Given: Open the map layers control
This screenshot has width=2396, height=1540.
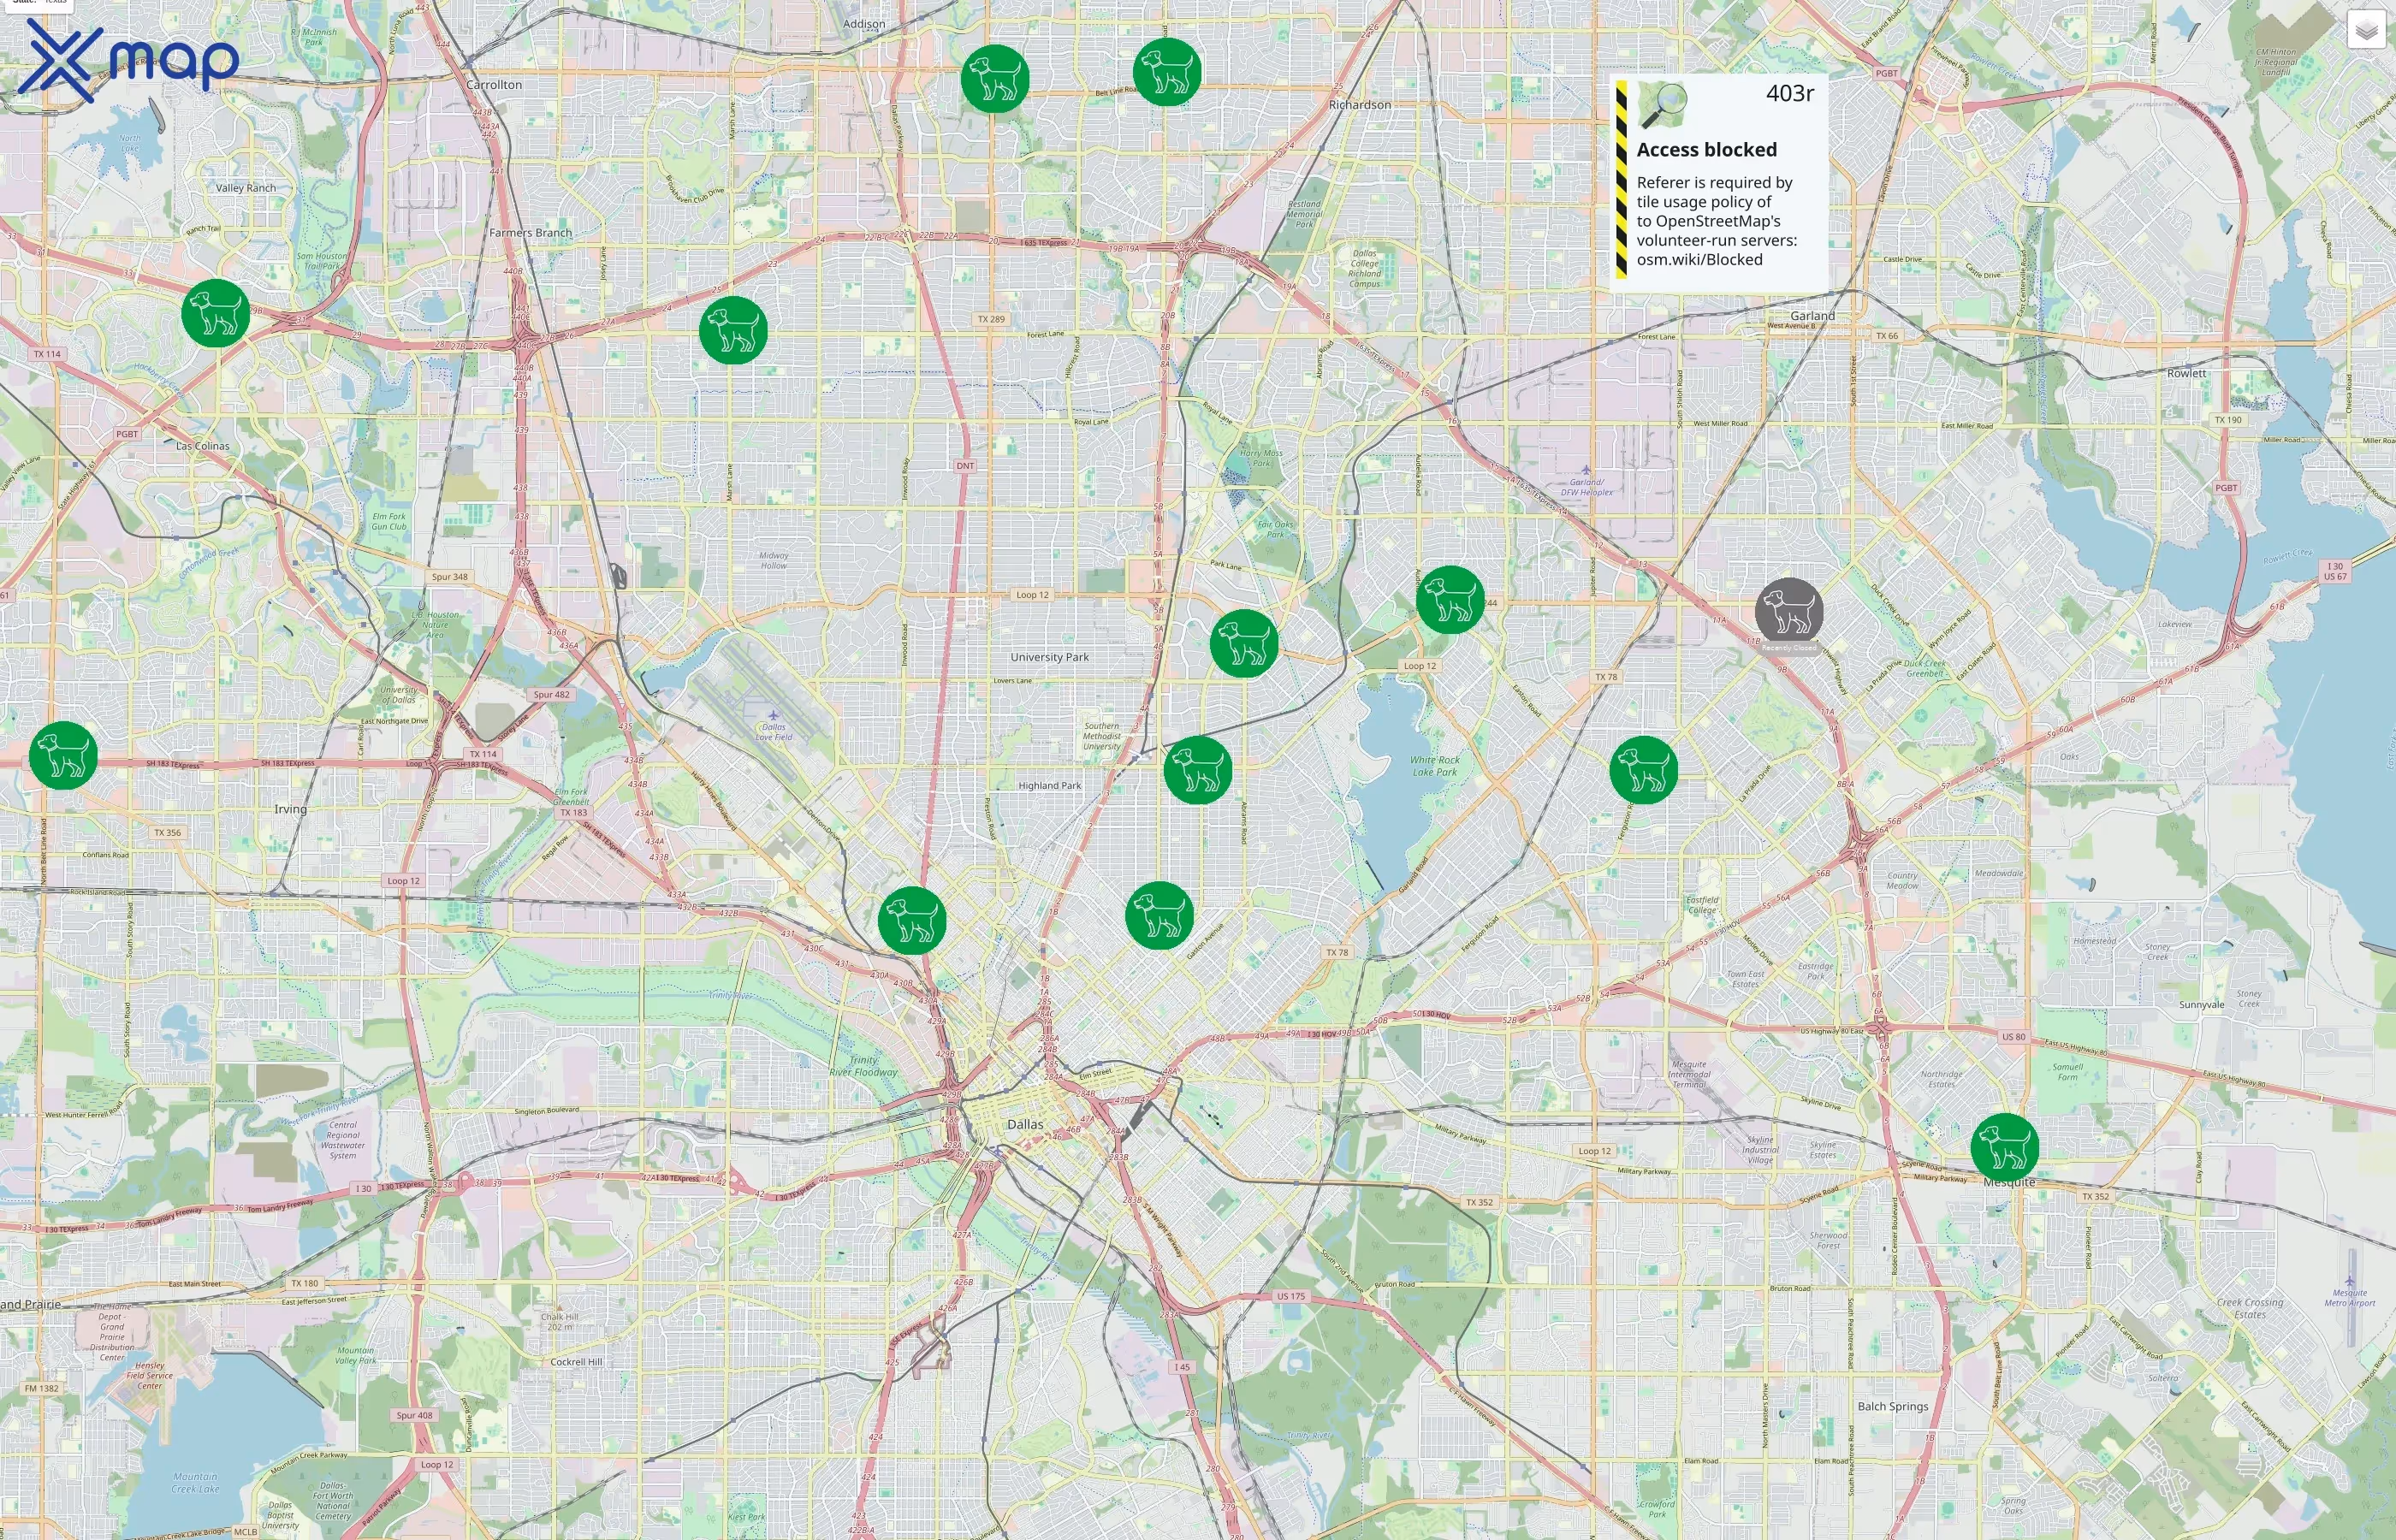Looking at the screenshot, I should coord(2365,30).
